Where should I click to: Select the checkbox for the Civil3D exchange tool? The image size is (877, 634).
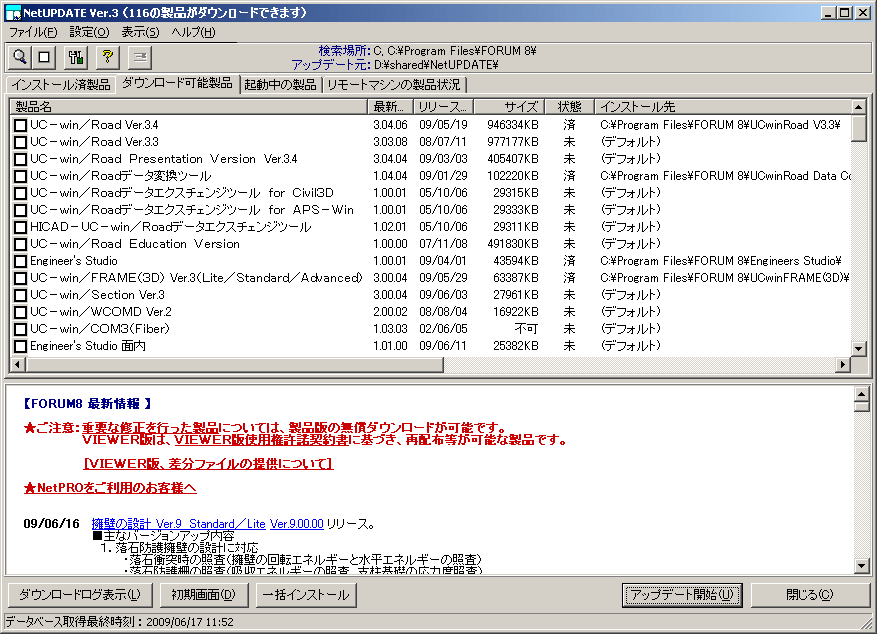click(21, 193)
